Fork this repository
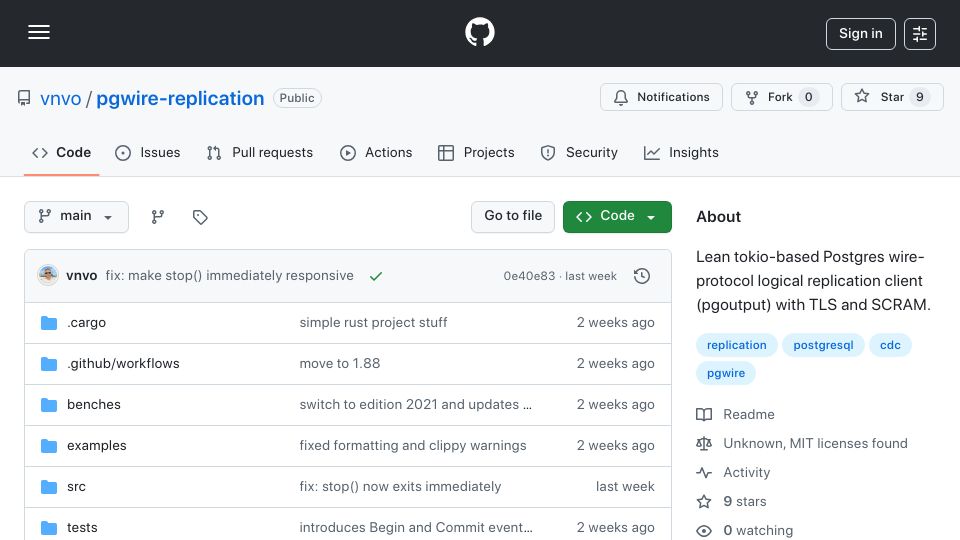The height and width of the screenshot is (540, 960). [x=781, y=97]
